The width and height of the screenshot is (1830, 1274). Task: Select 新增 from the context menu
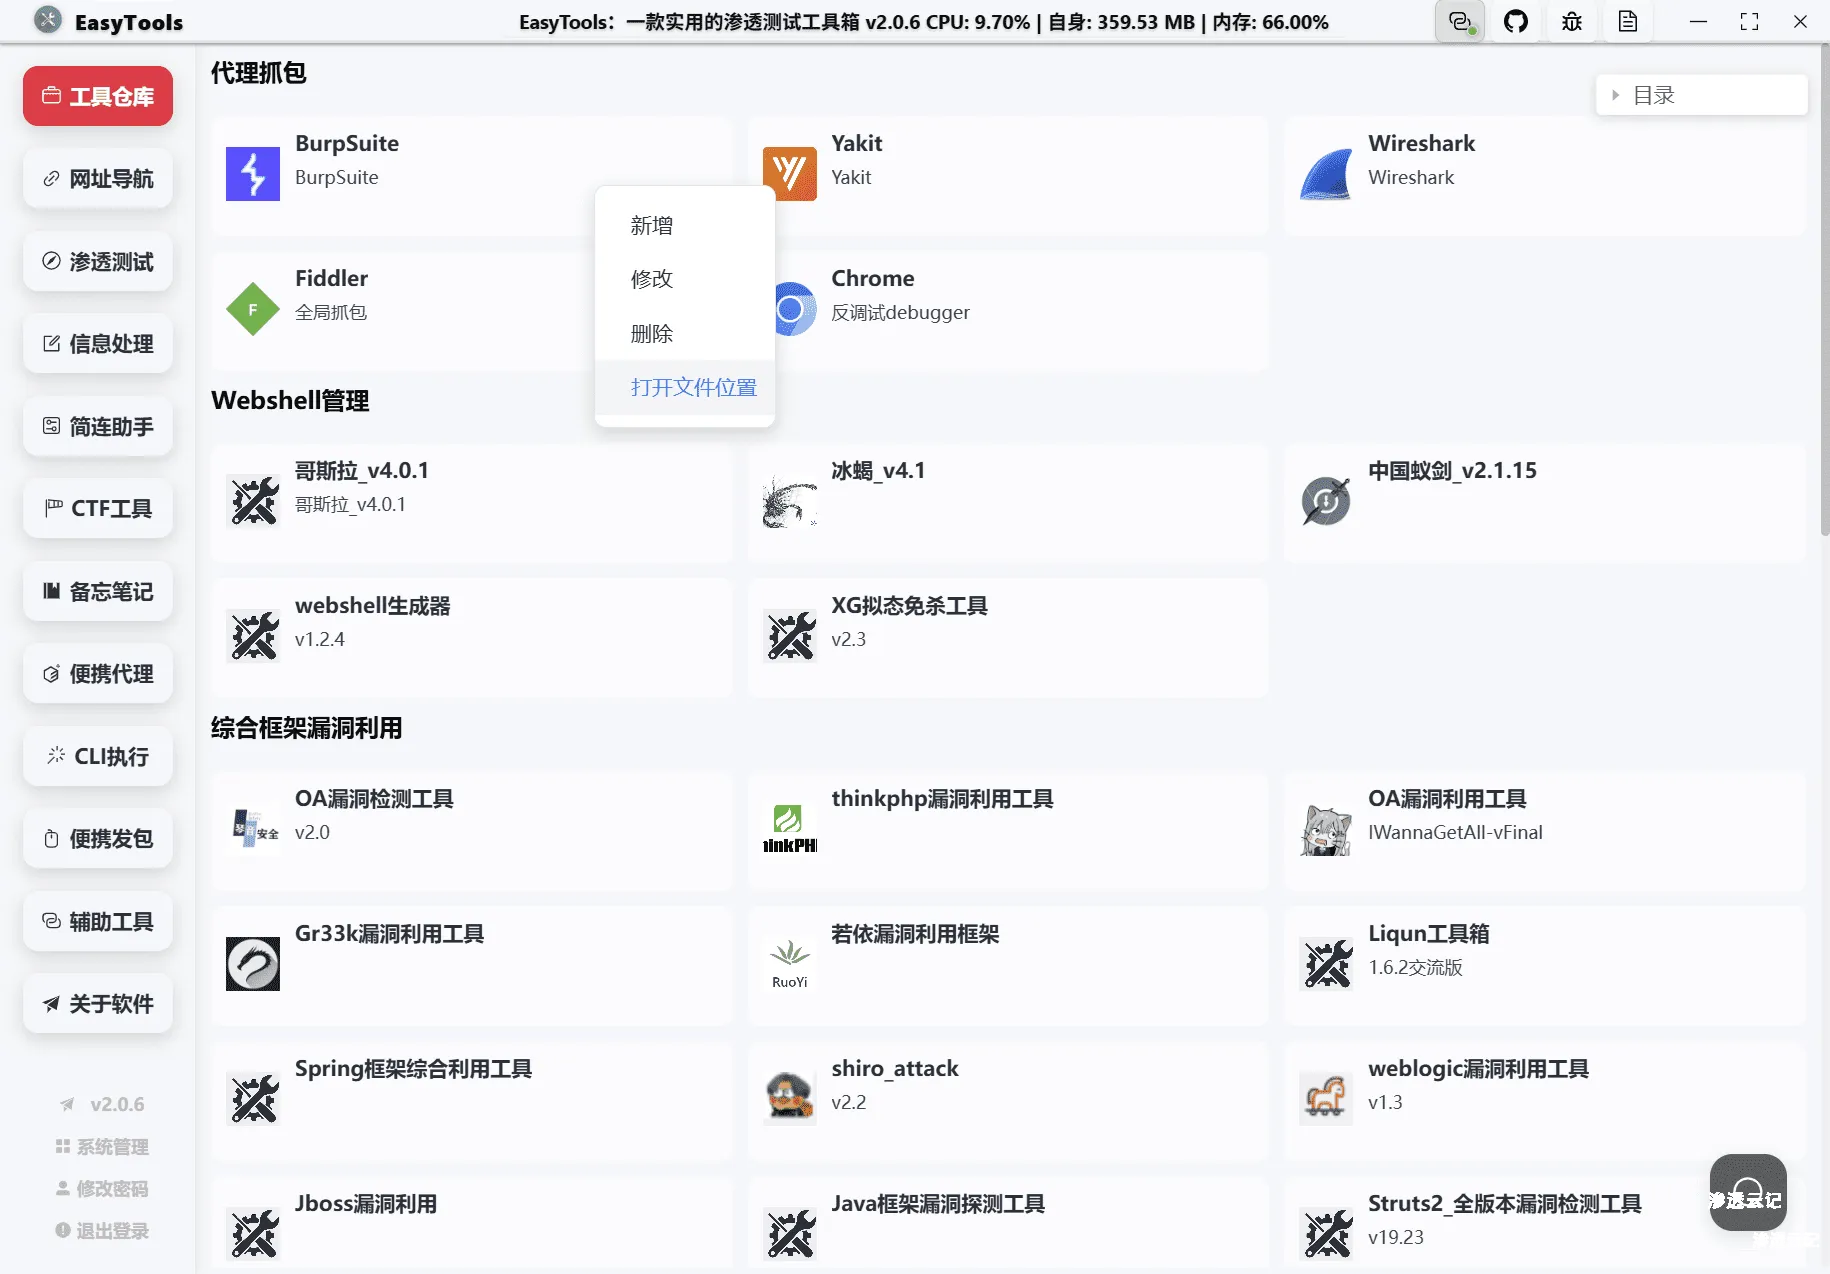[x=651, y=225]
